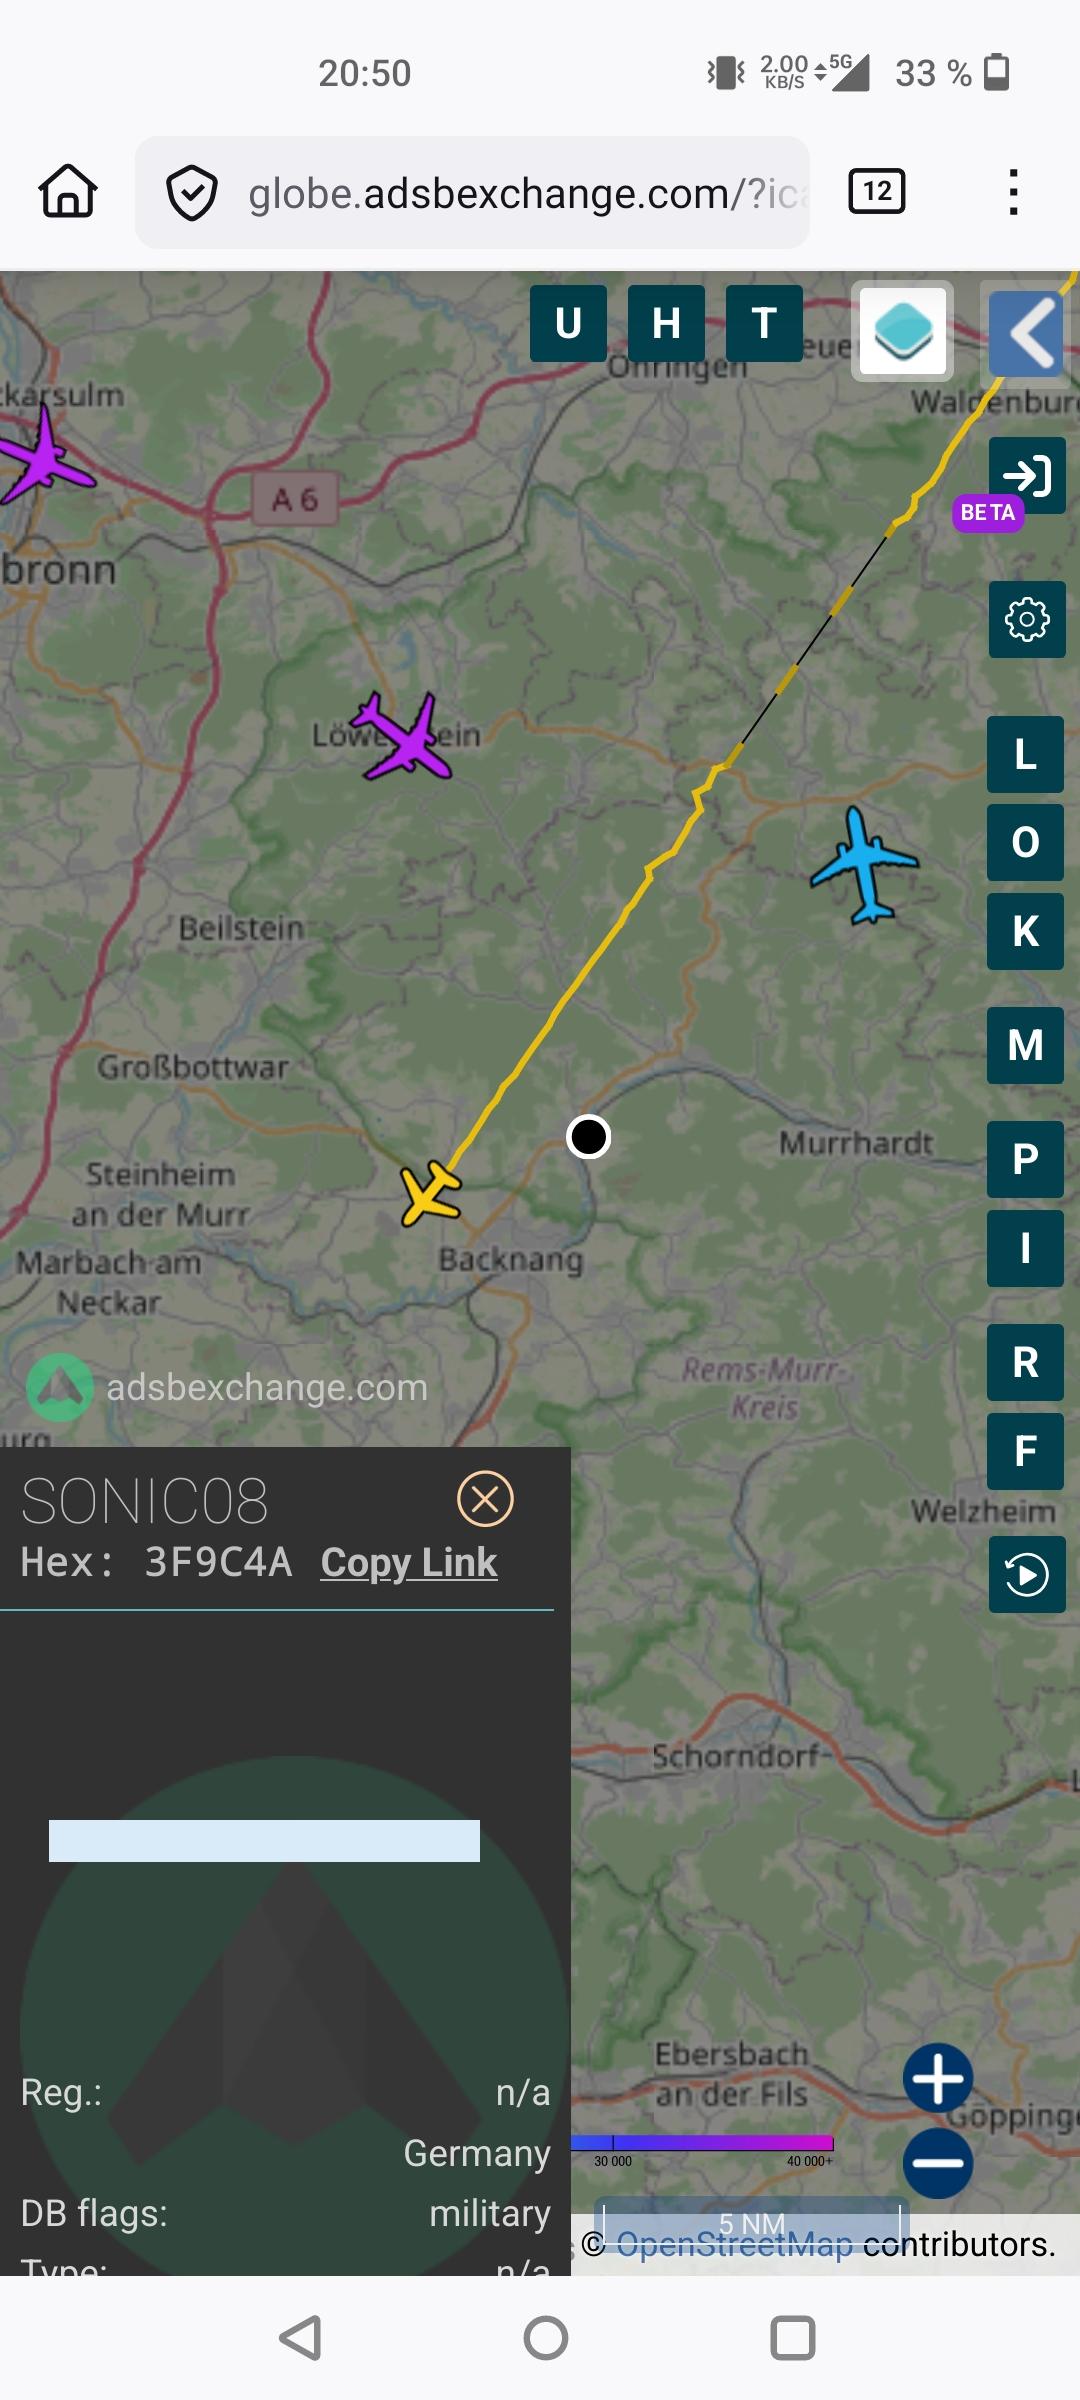Screen dimensions: 1080x2400
Task: Open the map layers selector icon
Action: click(x=903, y=331)
